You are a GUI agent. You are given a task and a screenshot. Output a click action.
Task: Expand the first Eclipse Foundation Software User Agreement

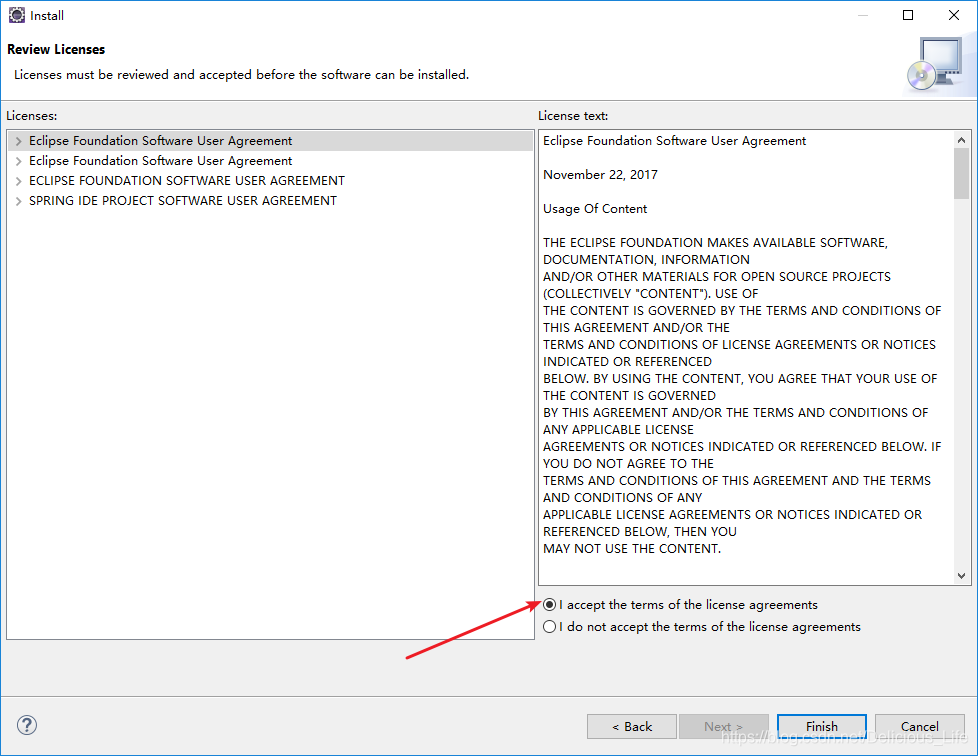(19, 141)
